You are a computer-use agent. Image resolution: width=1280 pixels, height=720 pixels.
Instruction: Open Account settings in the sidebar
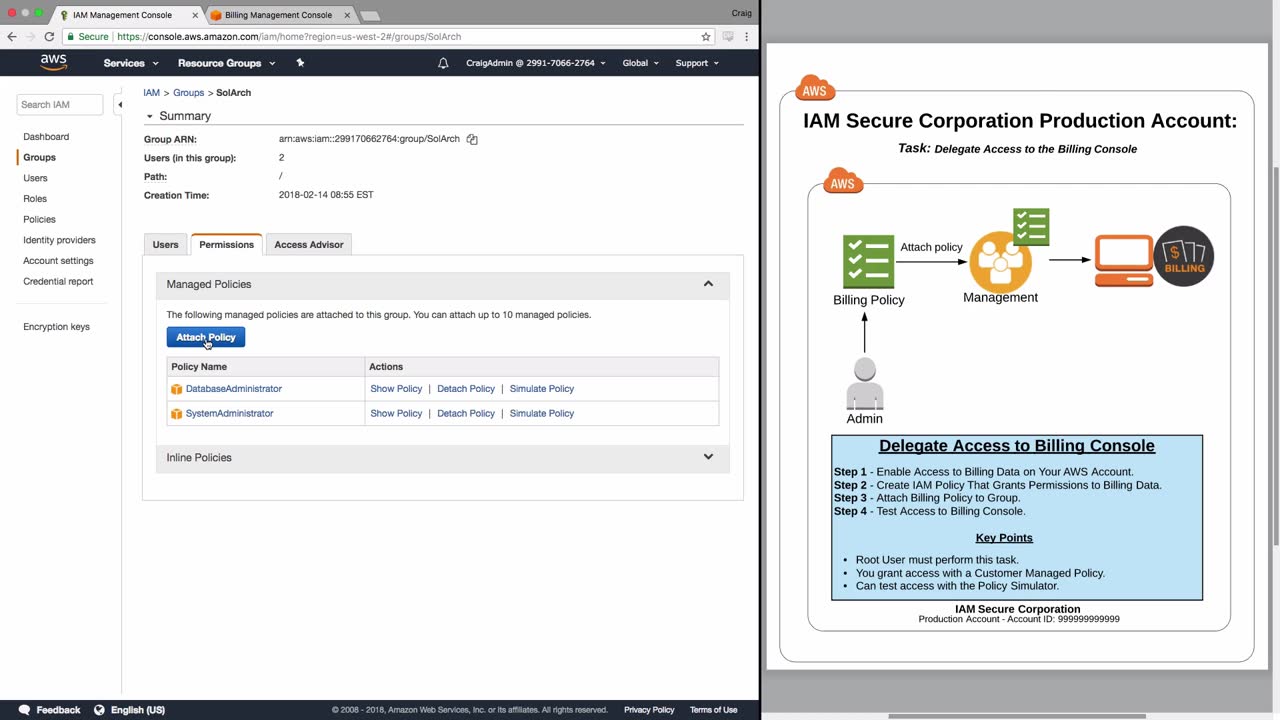click(x=58, y=261)
